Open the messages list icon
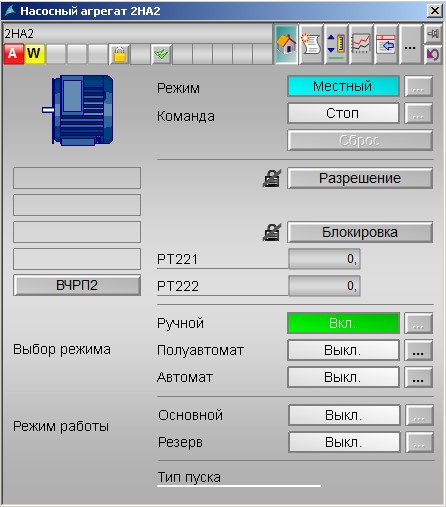Screen dimensions: 446x507 point(311,44)
